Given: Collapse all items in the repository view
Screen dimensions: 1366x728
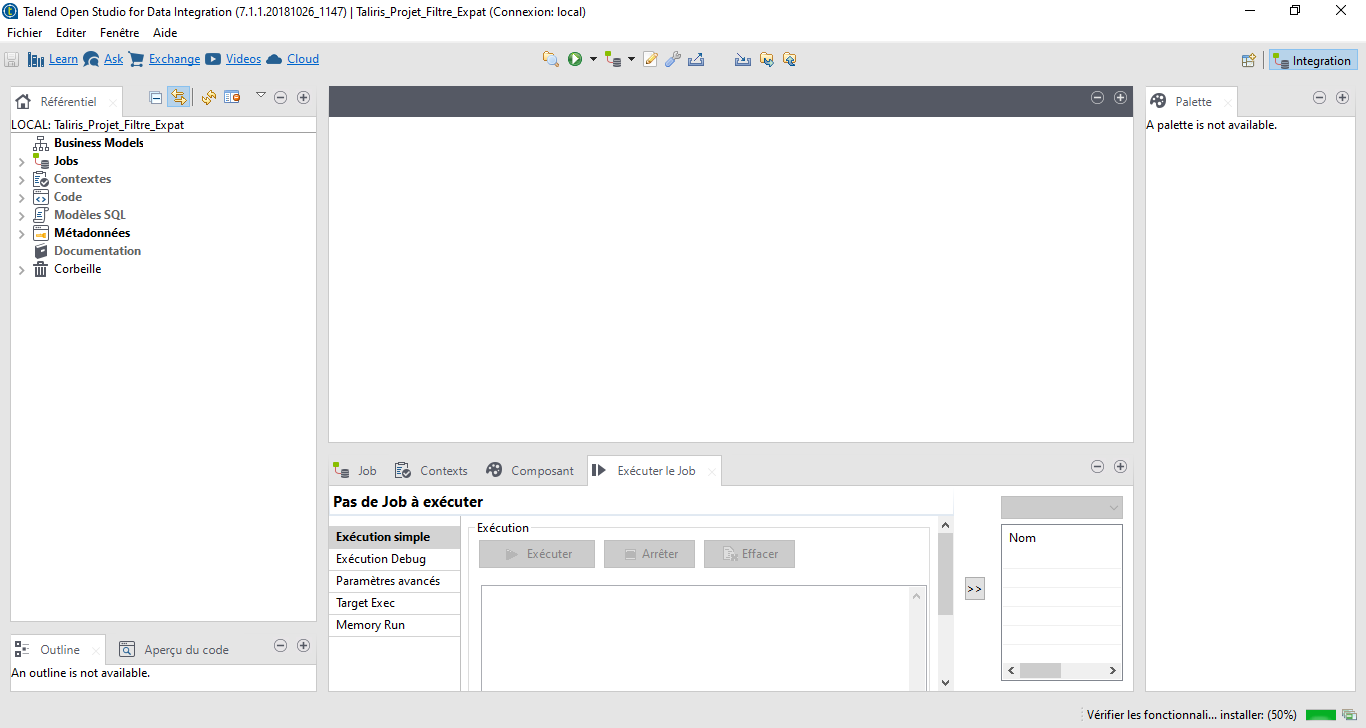Looking at the screenshot, I should point(155,97).
